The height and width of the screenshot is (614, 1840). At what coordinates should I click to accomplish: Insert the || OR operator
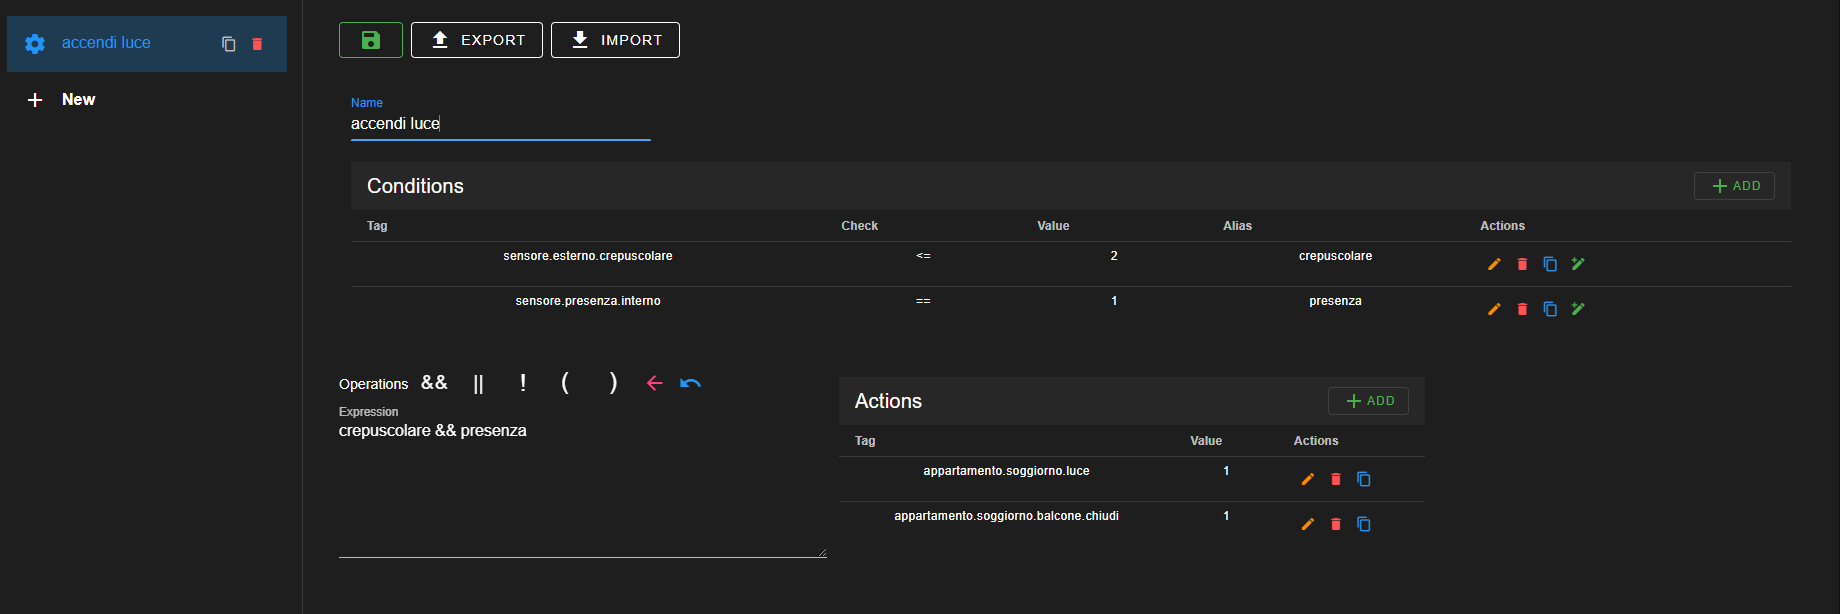tap(478, 383)
